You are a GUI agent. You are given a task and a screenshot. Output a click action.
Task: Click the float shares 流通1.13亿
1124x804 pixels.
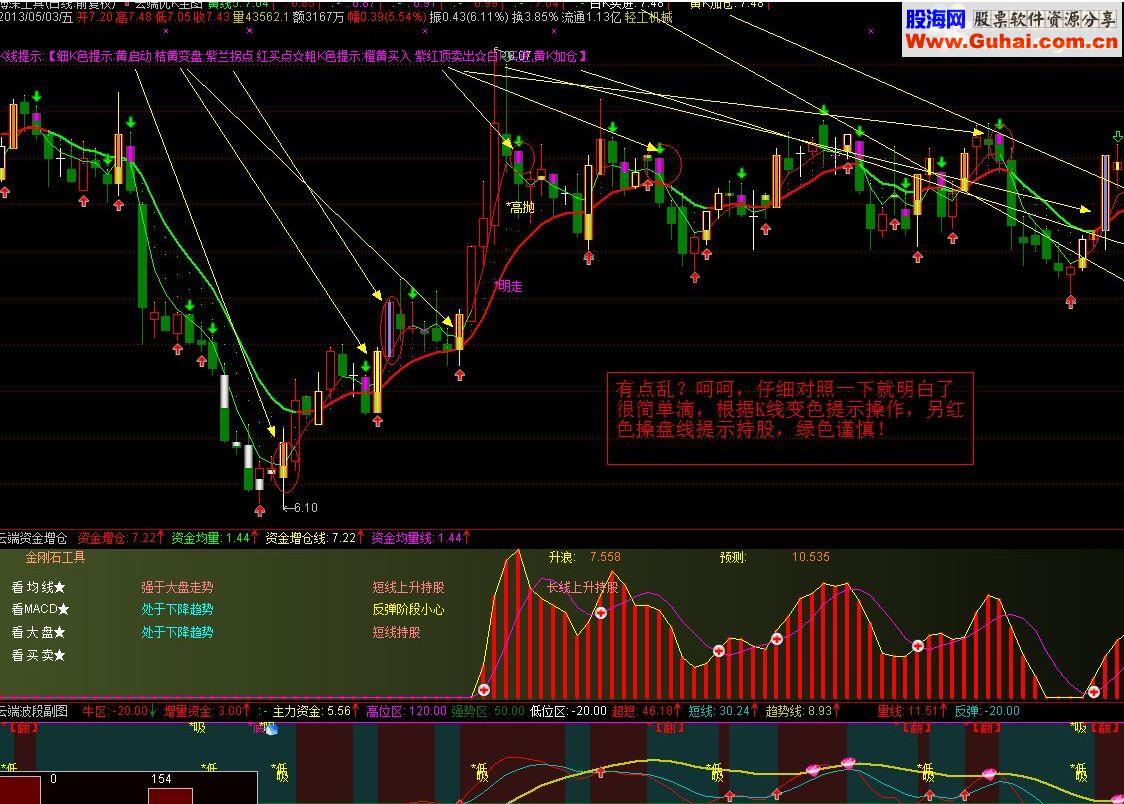[x=591, y=16]
